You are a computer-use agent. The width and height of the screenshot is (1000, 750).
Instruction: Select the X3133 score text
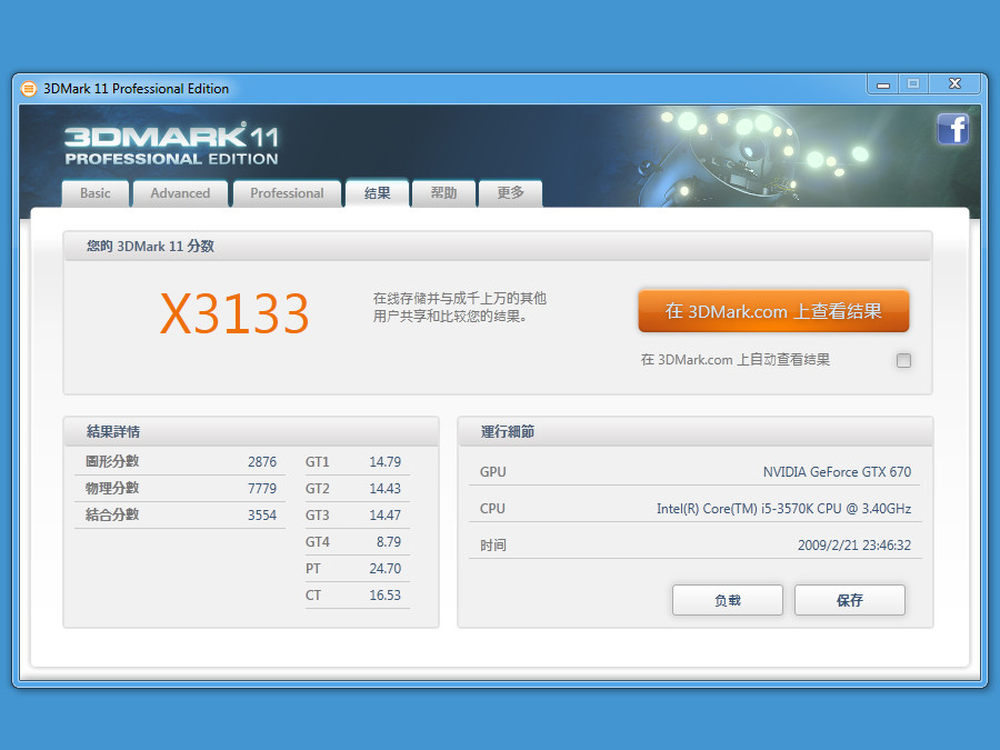234,313
